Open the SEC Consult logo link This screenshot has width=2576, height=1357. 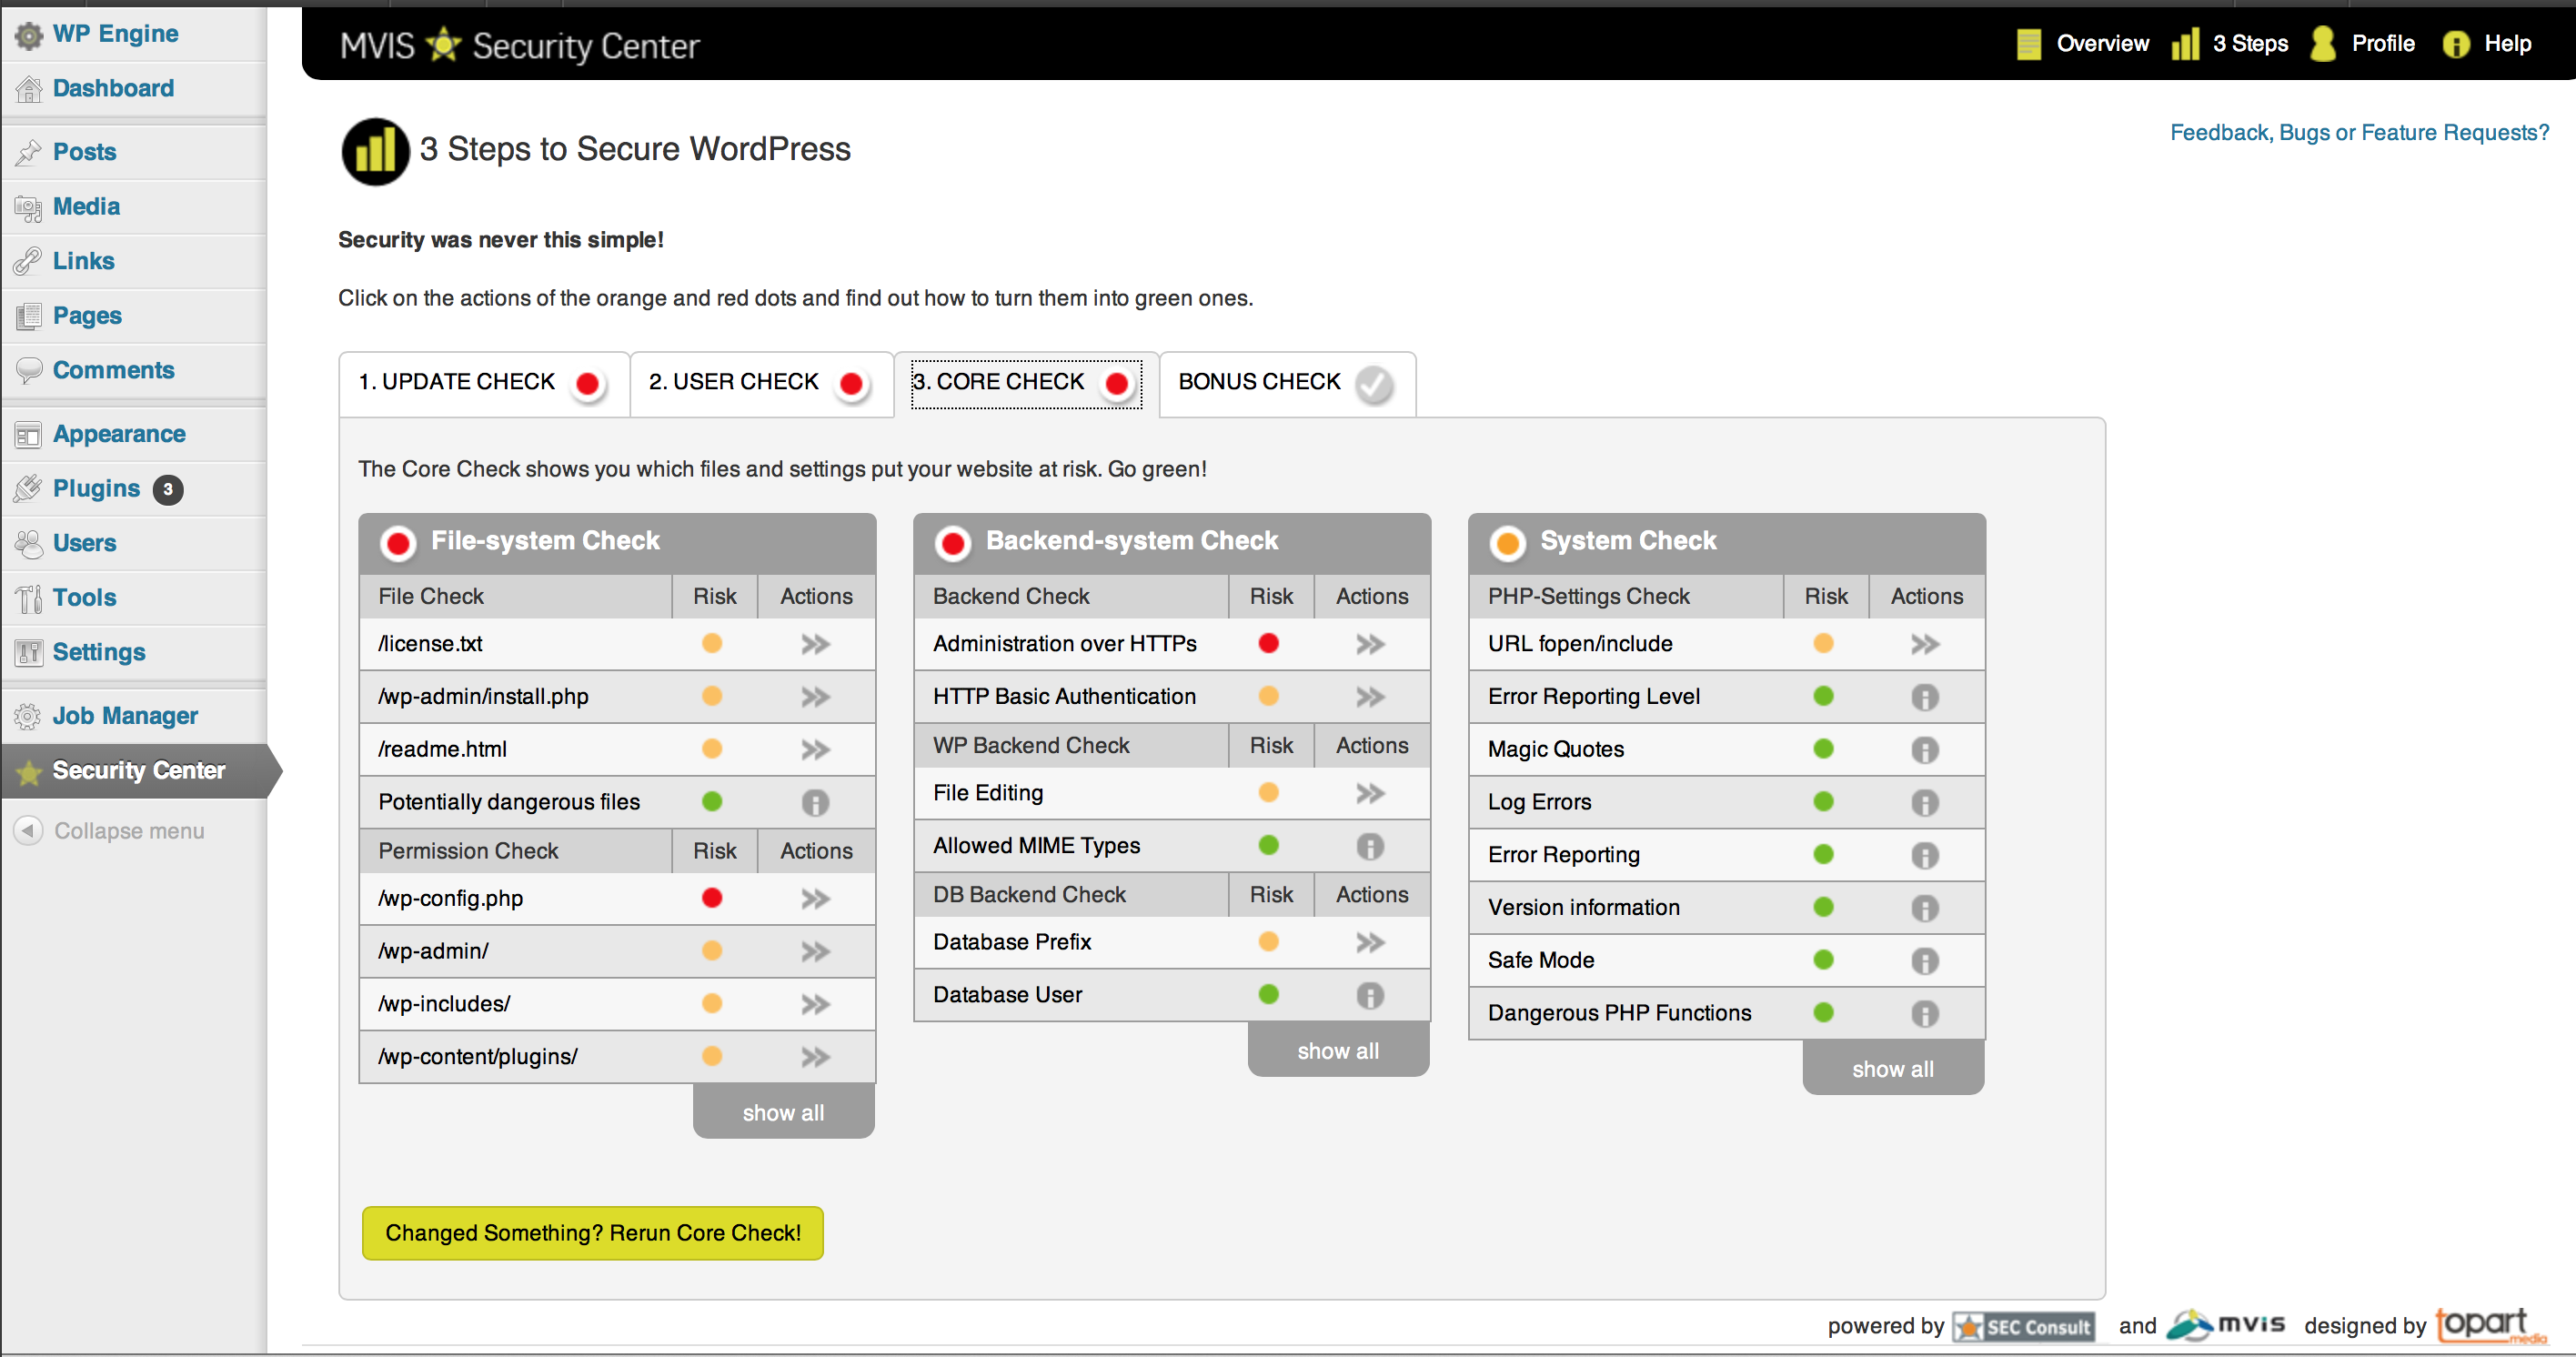(2024, 1327)
